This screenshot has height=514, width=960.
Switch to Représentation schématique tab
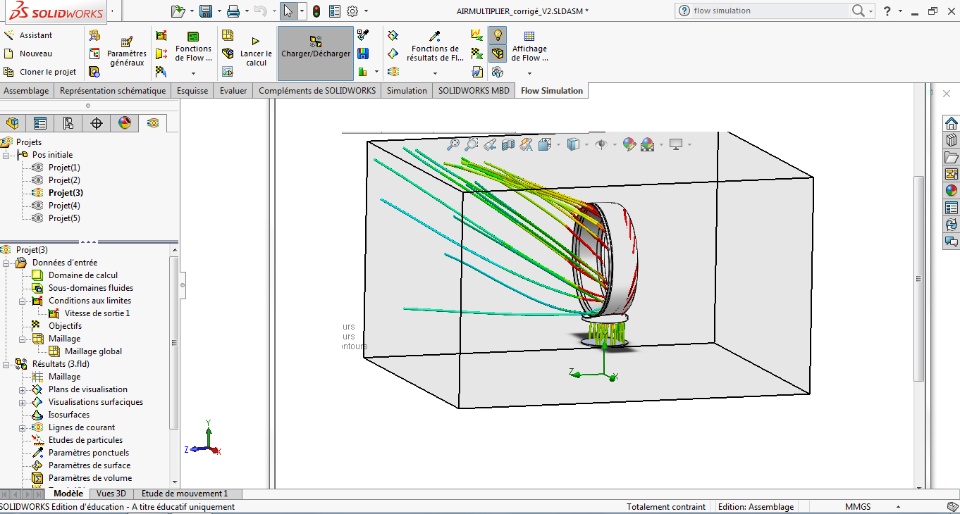tap(113, 91)
